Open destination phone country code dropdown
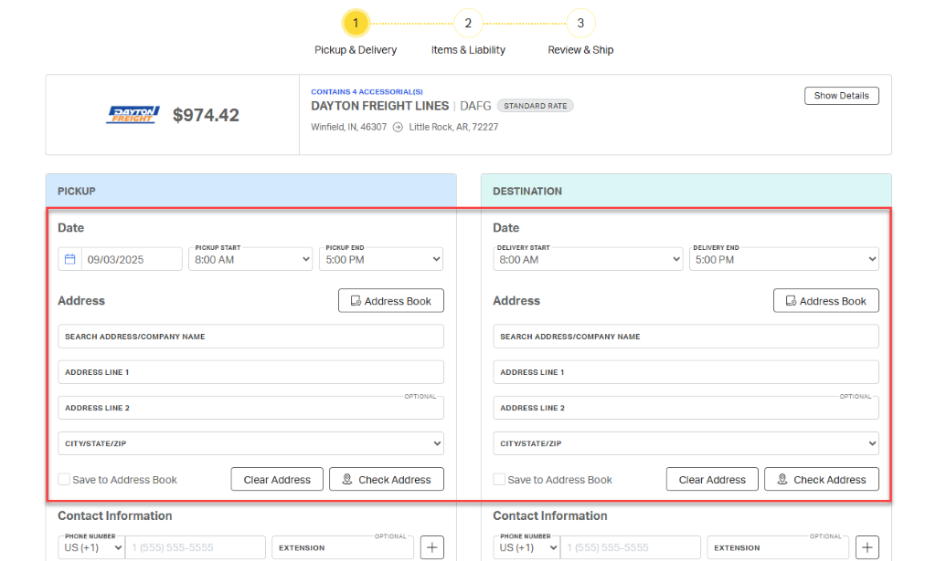The width and height of the screenshot is (936, 561). tap(526, 547)
